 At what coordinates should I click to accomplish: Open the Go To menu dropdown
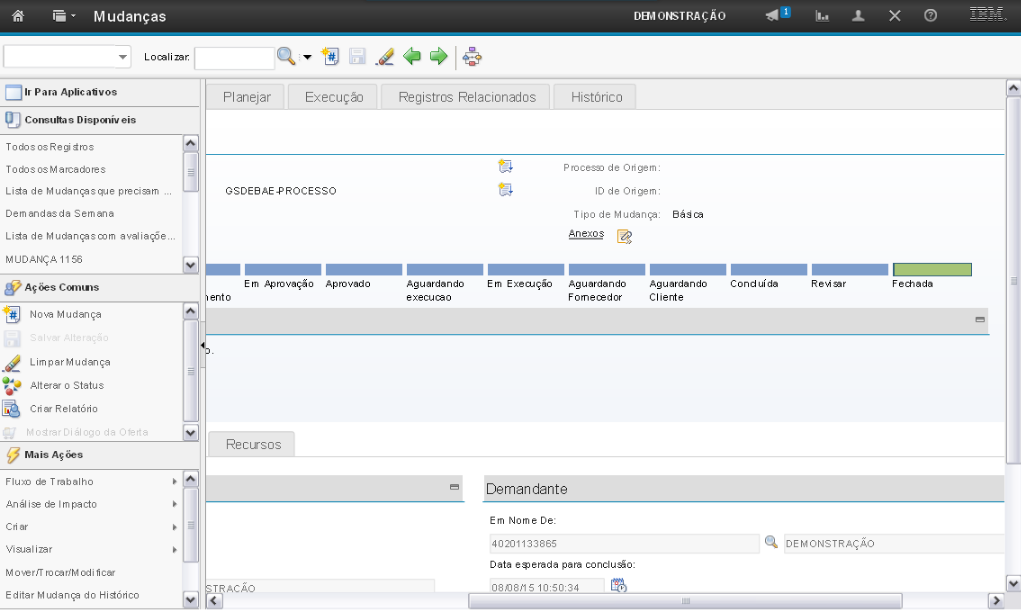(x=64, y=17)
